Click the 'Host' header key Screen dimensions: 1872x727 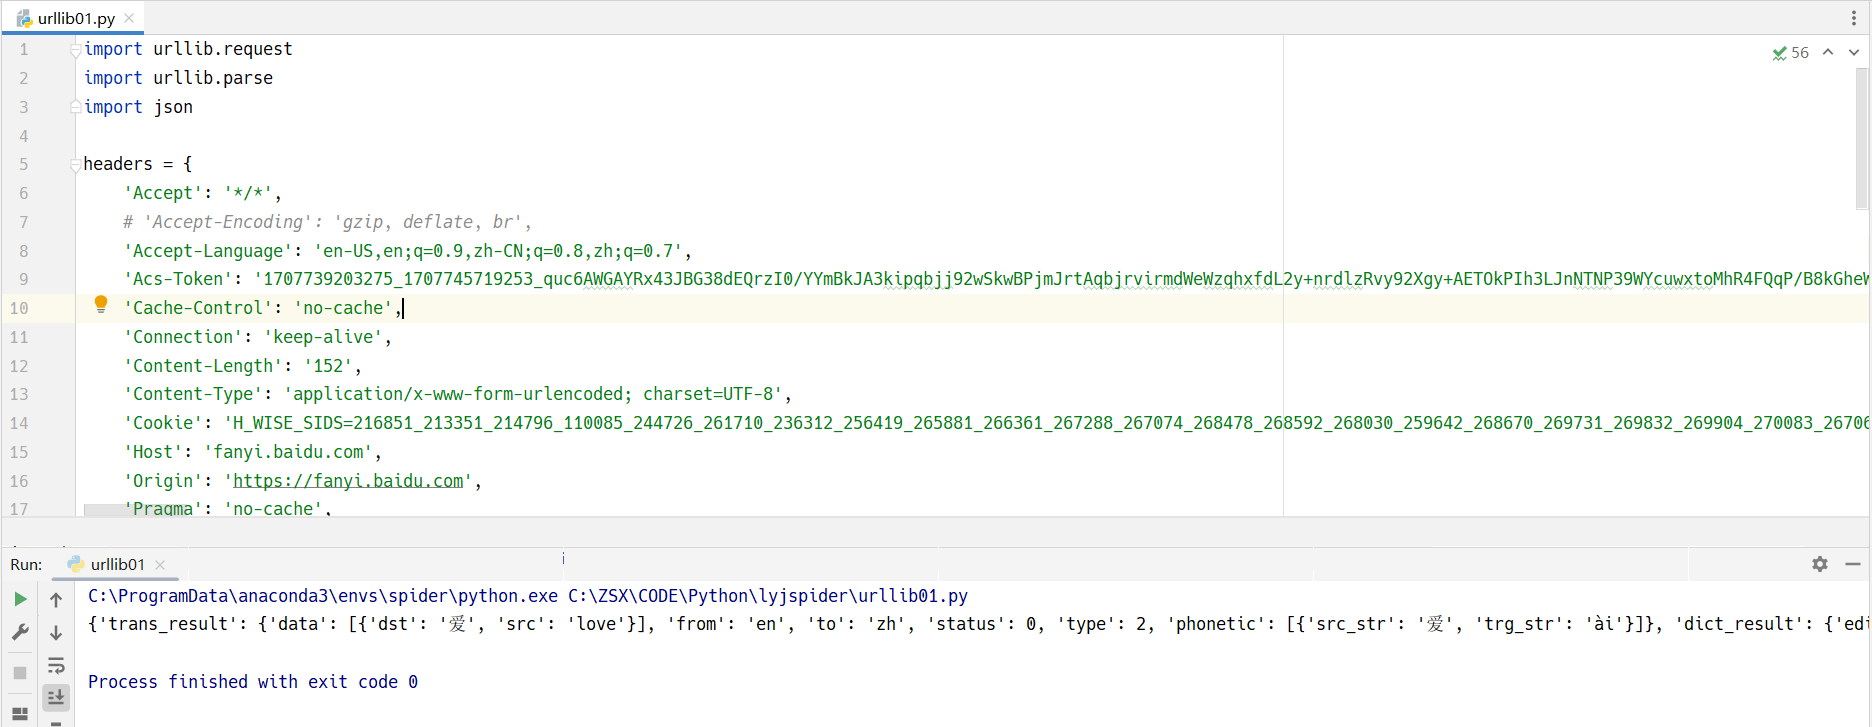tap(153, 452)
